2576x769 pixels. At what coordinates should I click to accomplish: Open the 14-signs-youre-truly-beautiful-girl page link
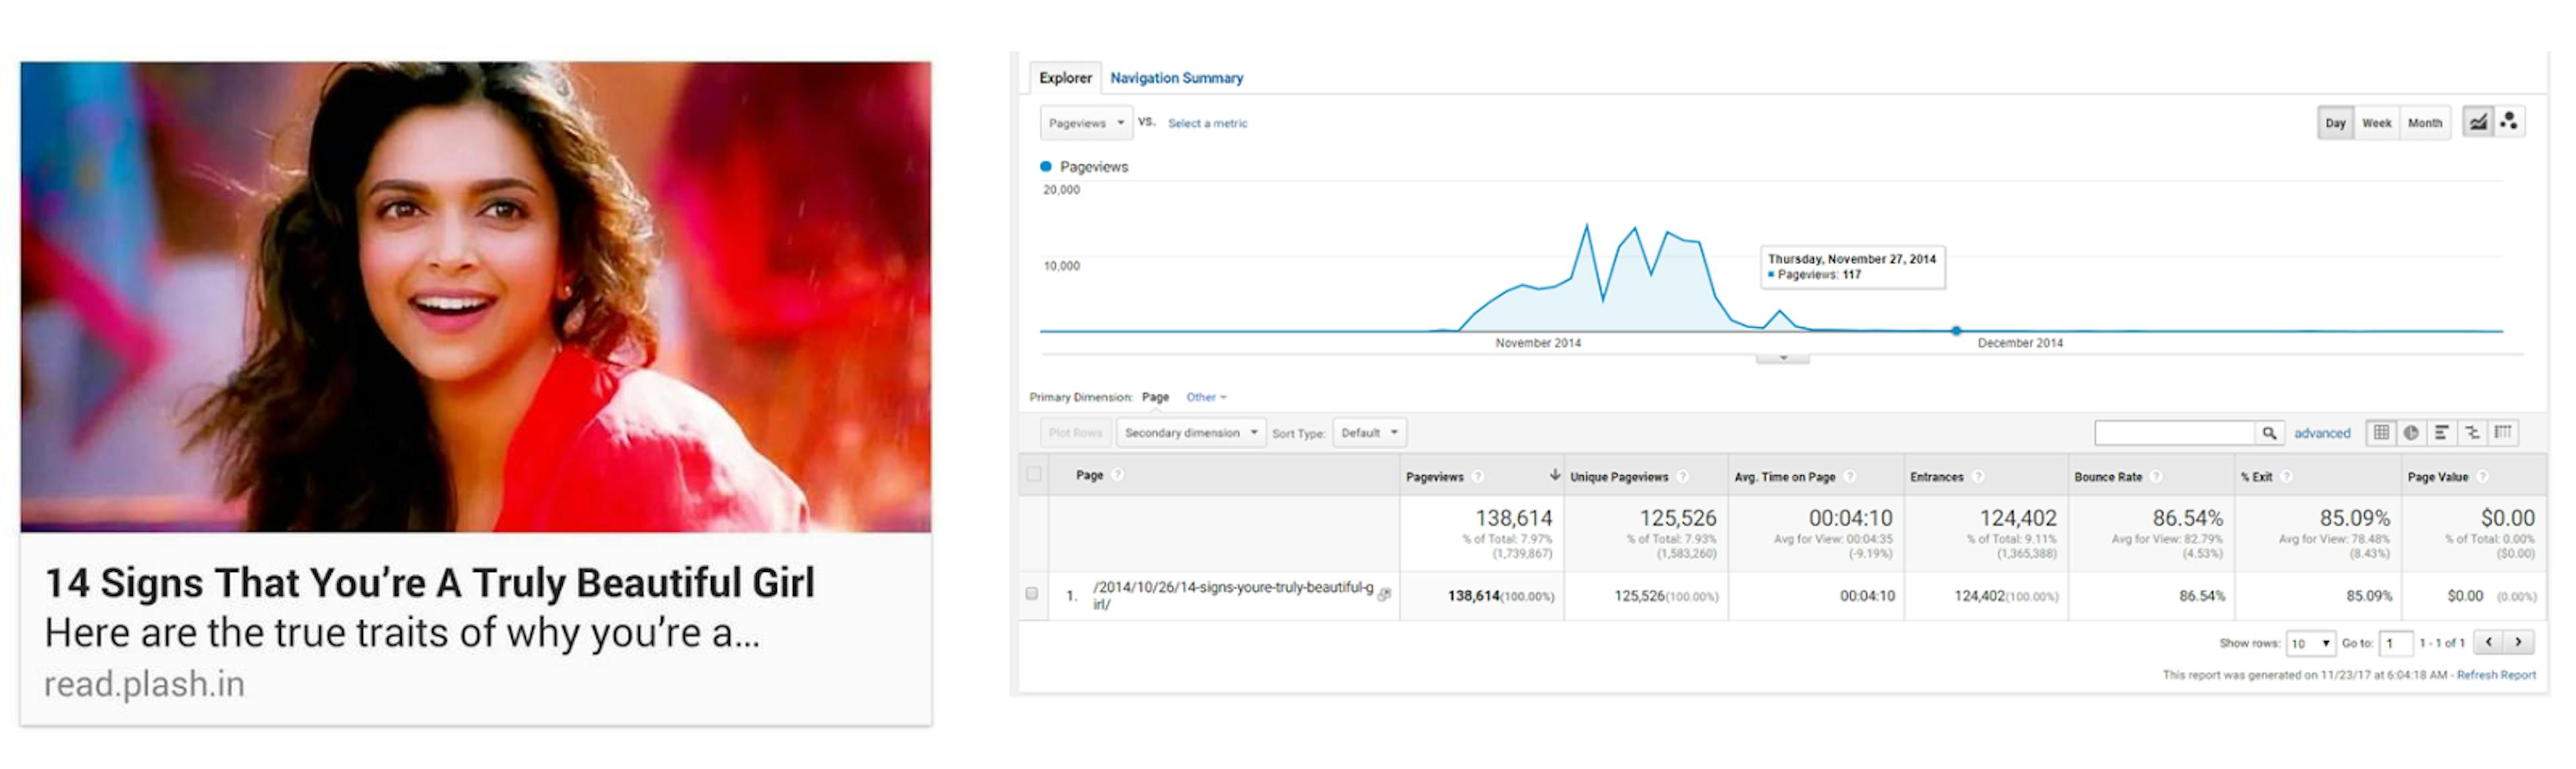[x=1233, y=595]
